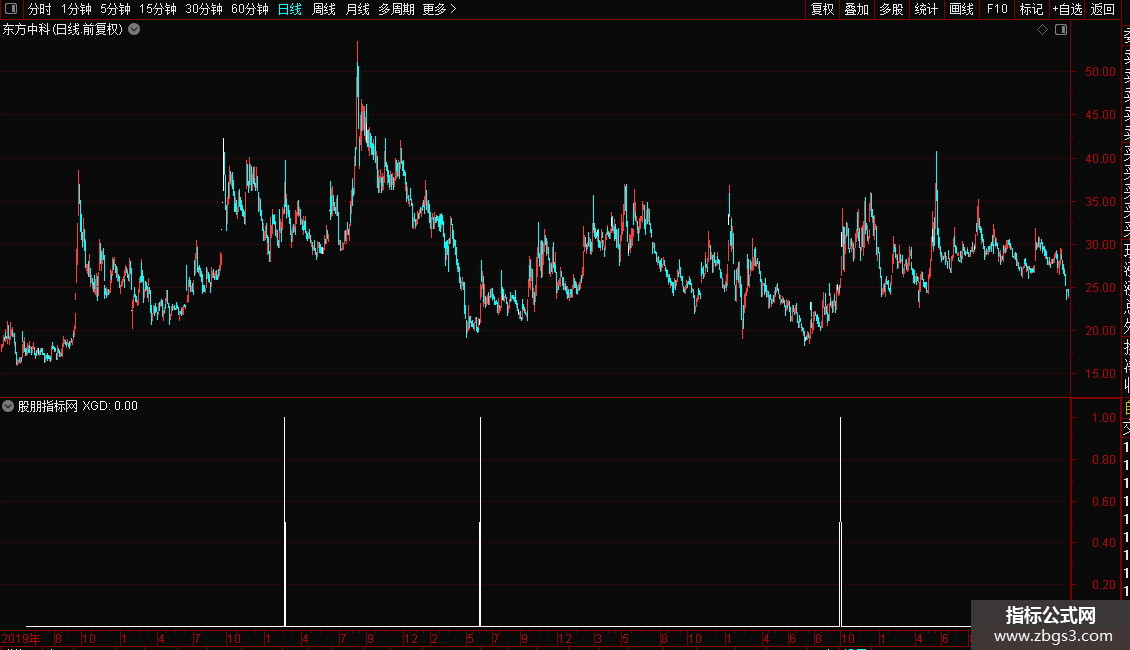1130x650 pixels.
Task: Open the 统计 statistics tool
Action: pos(926,9)
